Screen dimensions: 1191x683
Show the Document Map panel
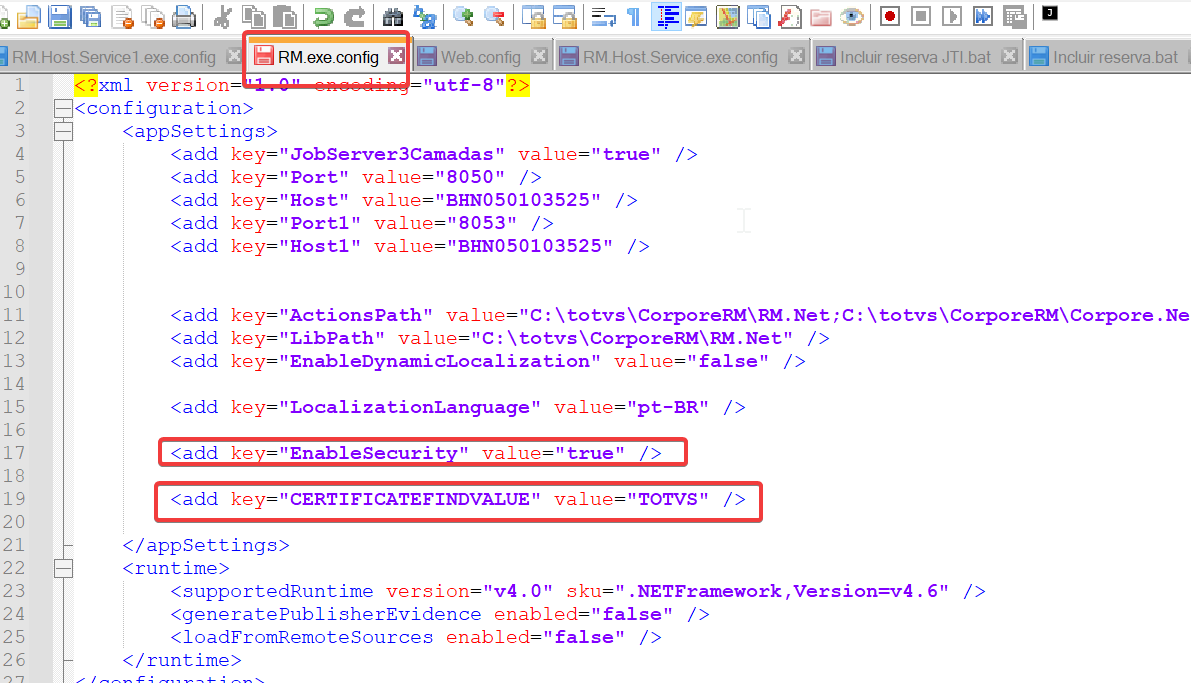[728, 17]
